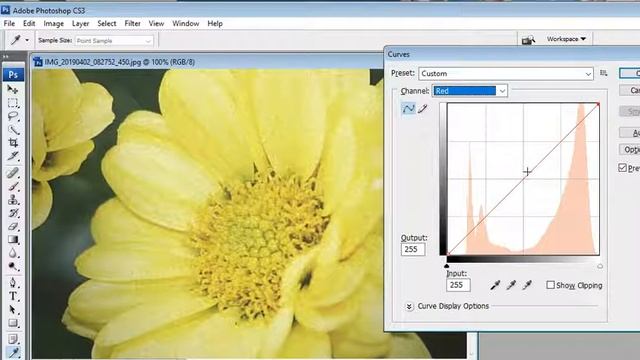
Task: Open the tool preset picker arrow
Action: point(27,40)
